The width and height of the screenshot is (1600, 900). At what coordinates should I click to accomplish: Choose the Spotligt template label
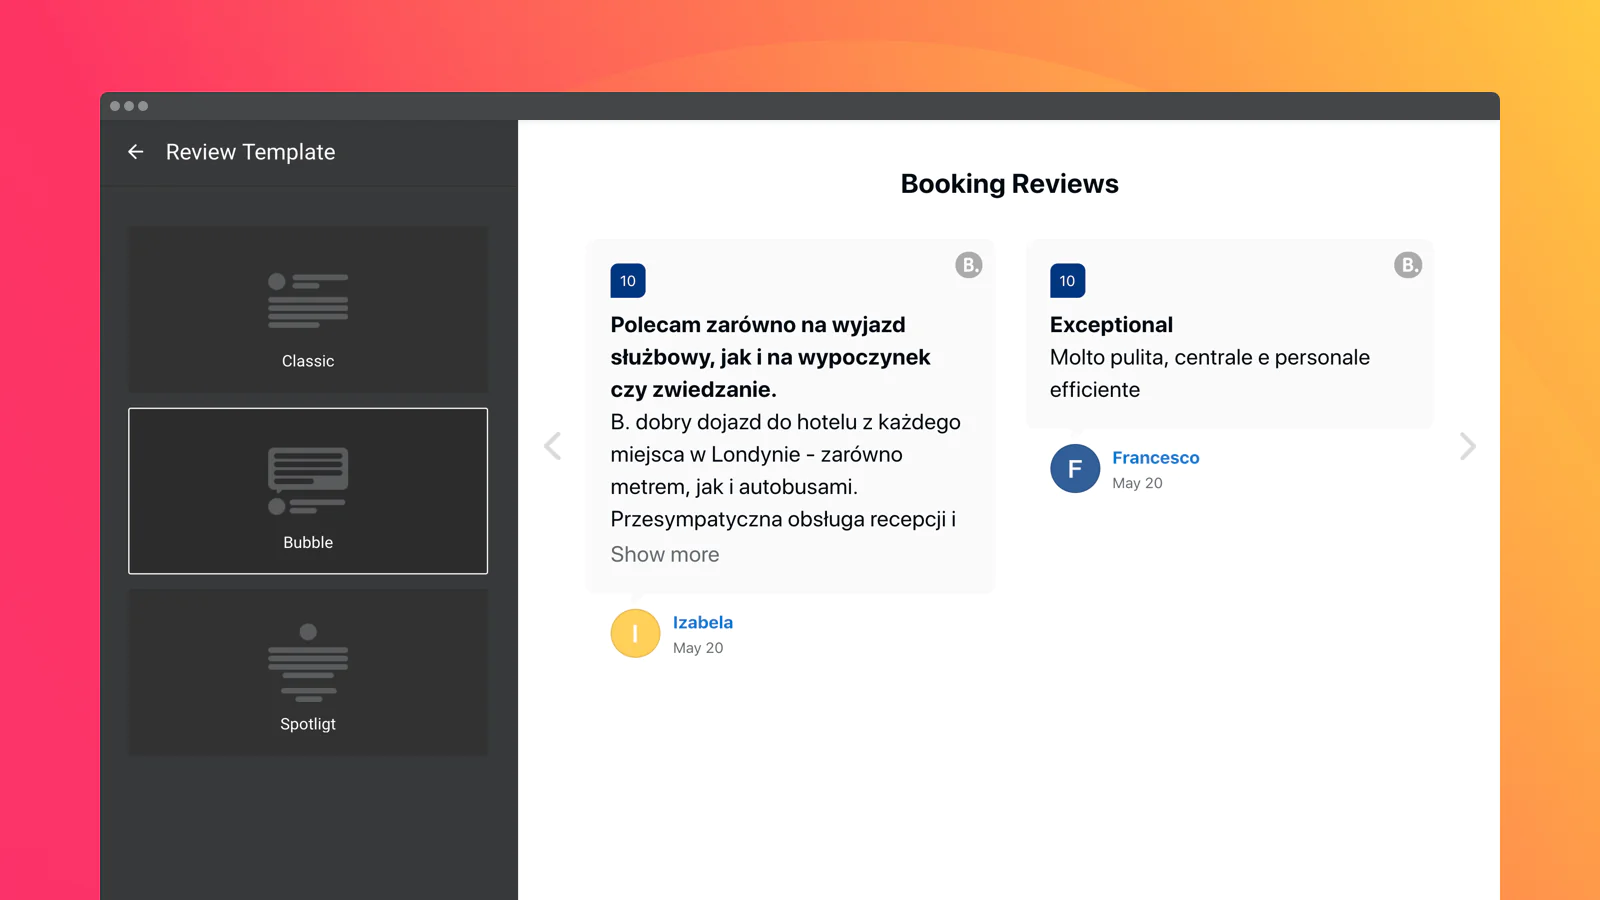[x=308, y=724]
